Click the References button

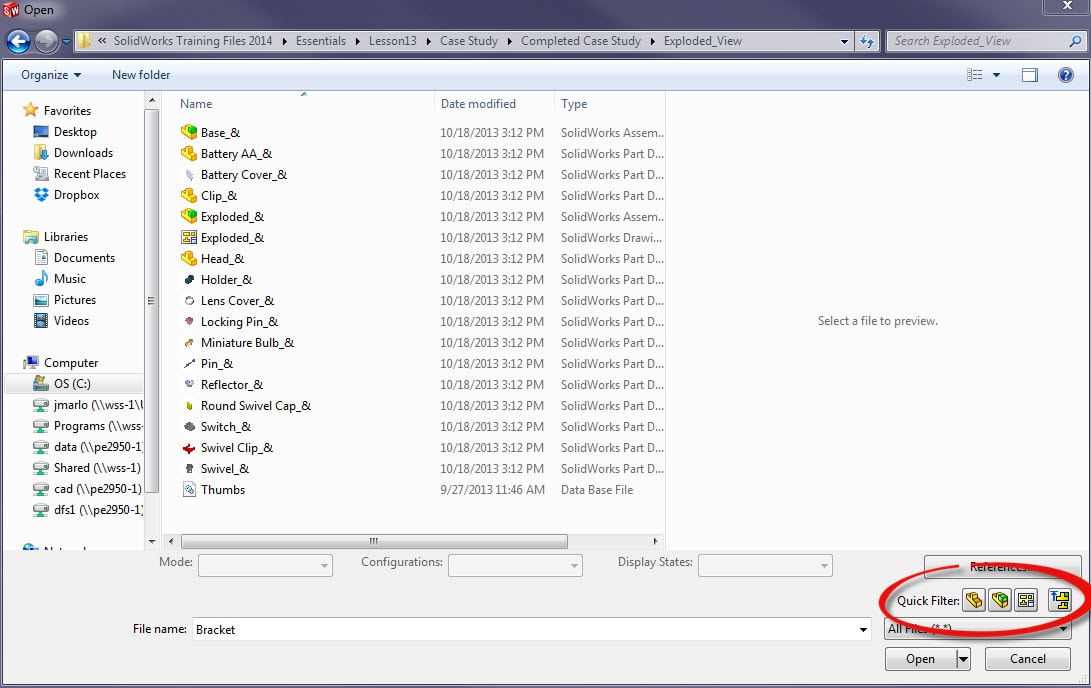pos(1002,567)
